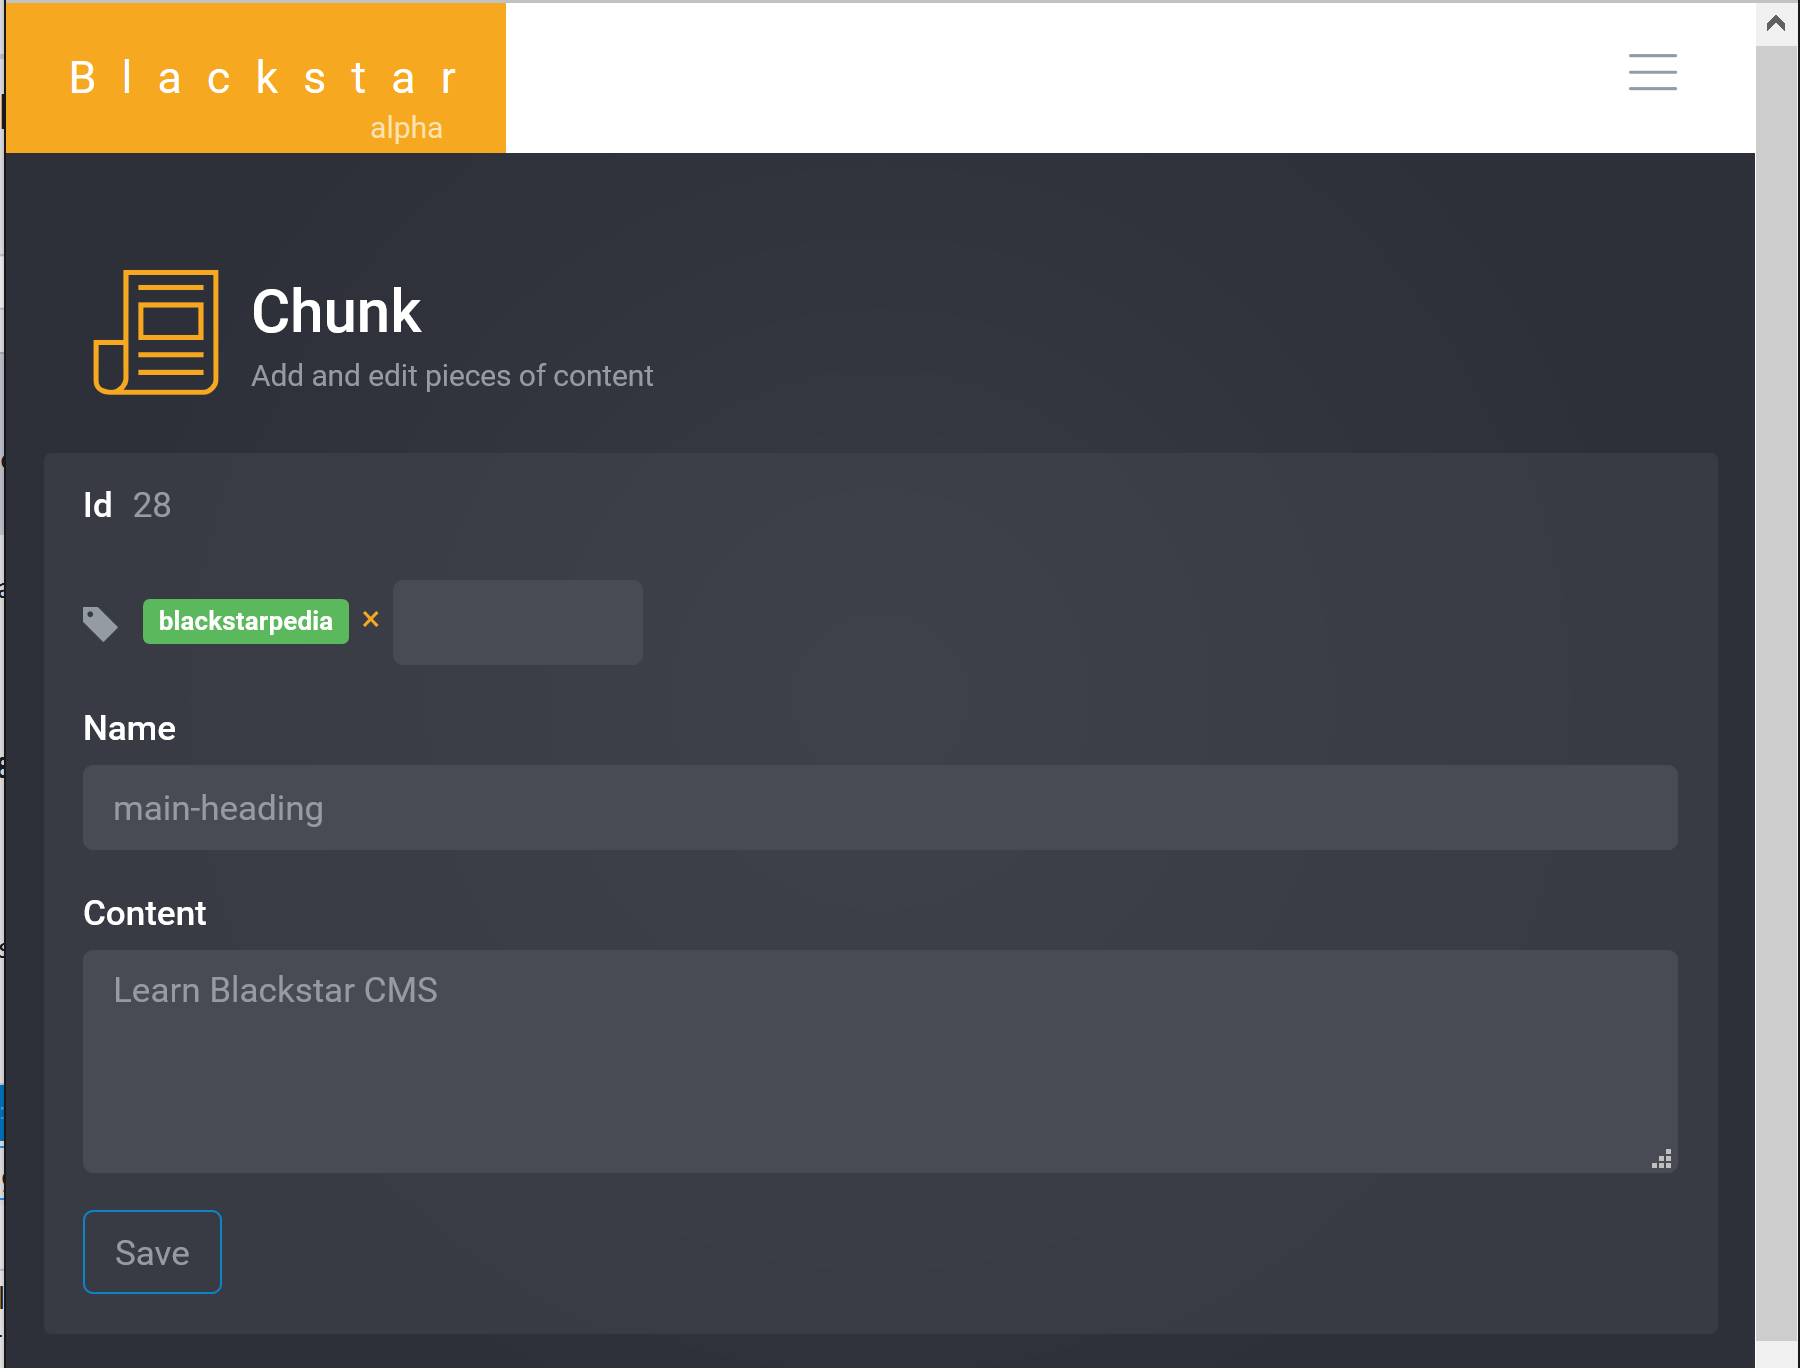1800x1368 pixels.
Task: Select the green blackstarpedia tag
Action: pos(246,621)
